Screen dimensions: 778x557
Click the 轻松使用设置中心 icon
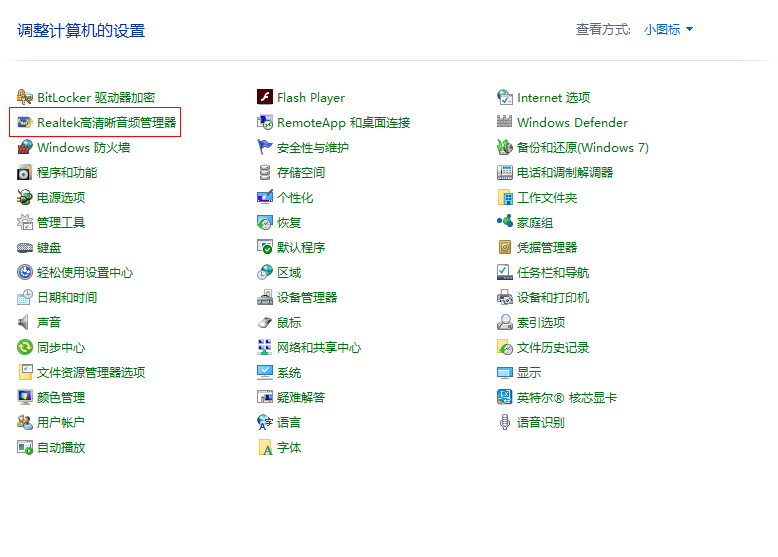[25, 272]
